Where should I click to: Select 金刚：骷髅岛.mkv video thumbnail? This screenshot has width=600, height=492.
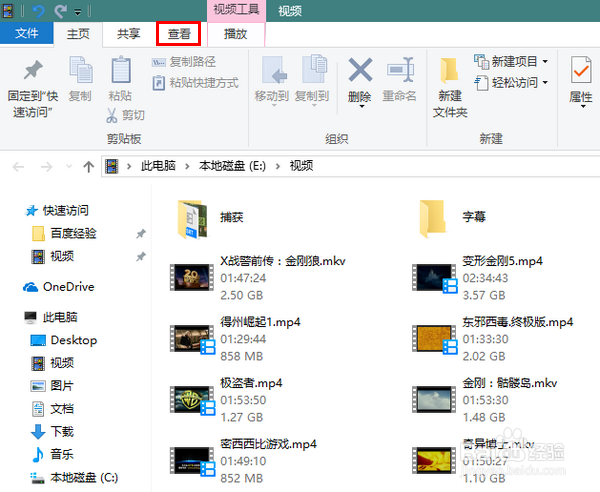point(434,399)
